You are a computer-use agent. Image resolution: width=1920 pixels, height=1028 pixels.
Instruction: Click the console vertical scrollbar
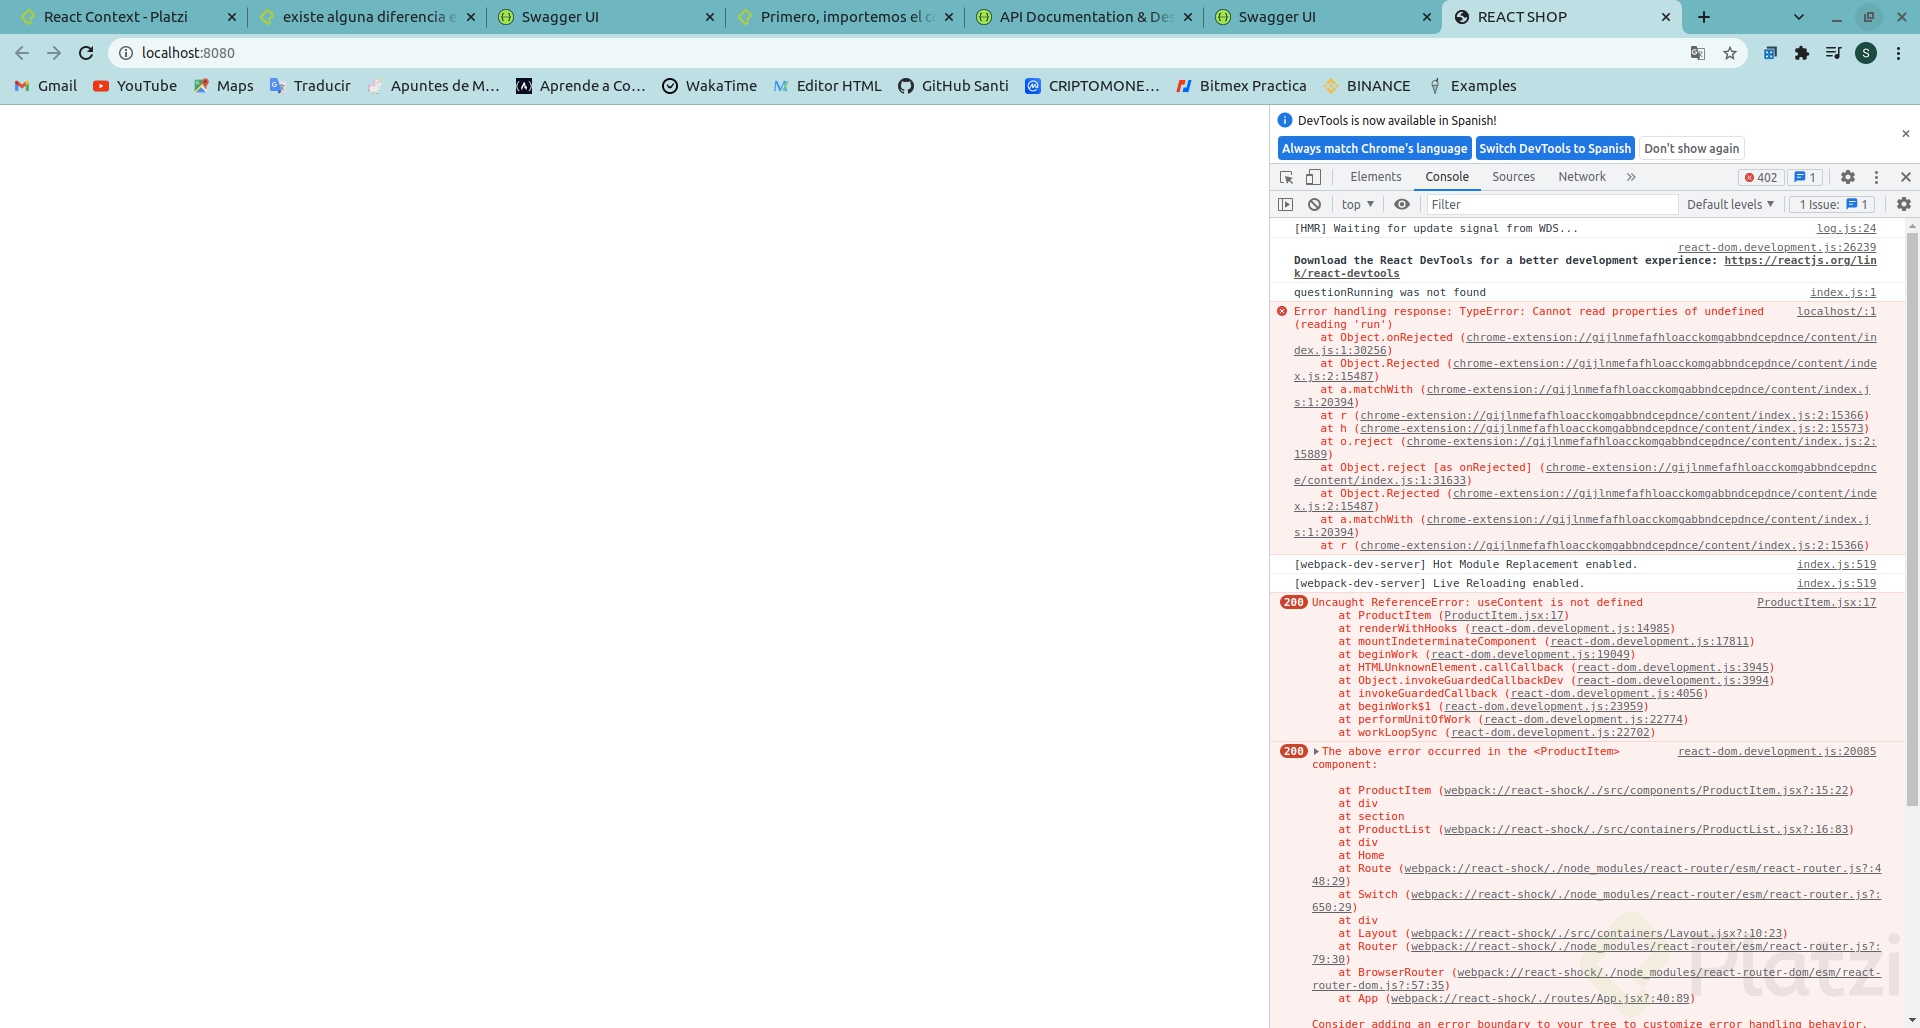pos(1912,520)
